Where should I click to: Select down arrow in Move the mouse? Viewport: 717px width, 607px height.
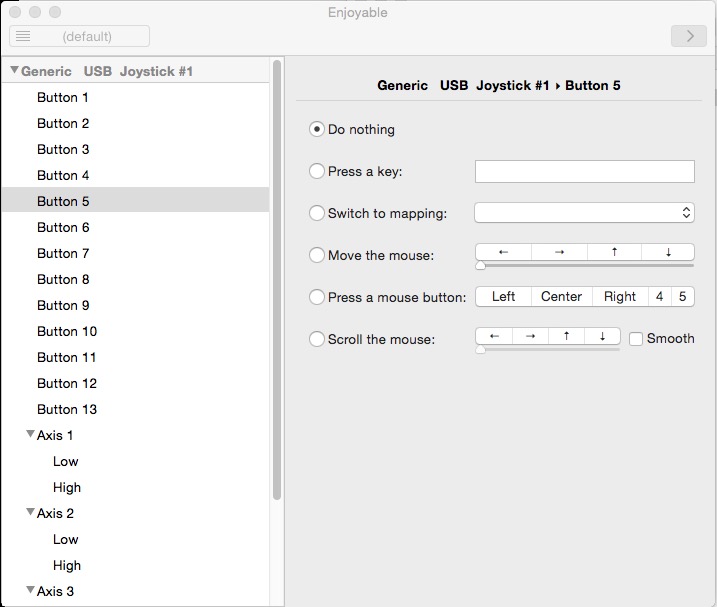pyautogui.click(x=668, y=252)
